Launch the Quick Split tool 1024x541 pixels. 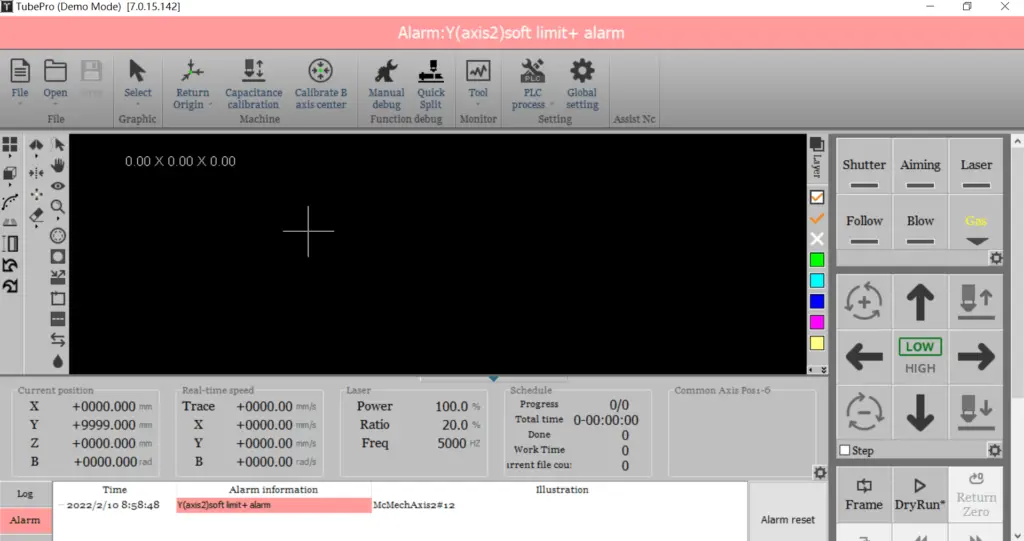click(x=431, y=83)
